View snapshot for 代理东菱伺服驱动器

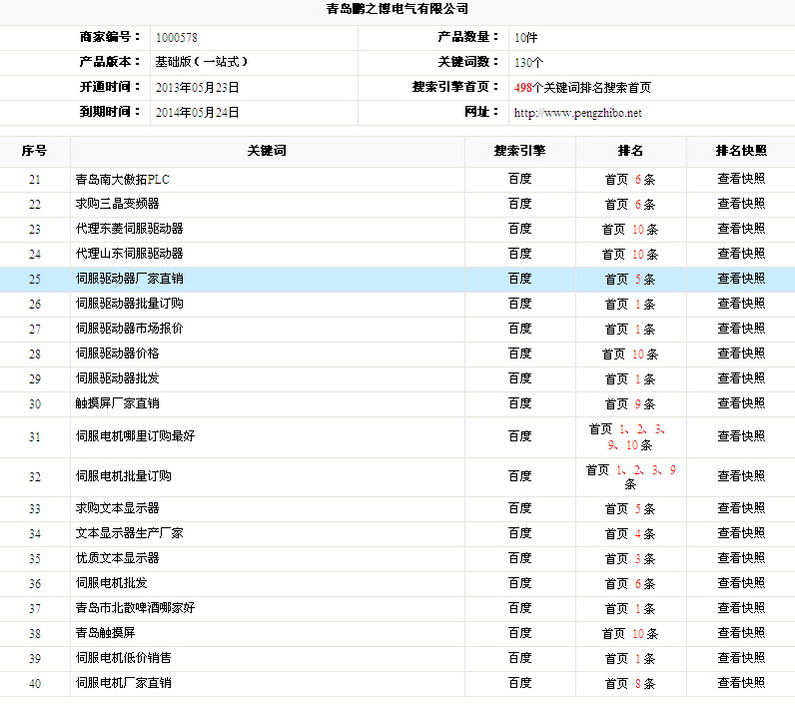tap(741, 229)
